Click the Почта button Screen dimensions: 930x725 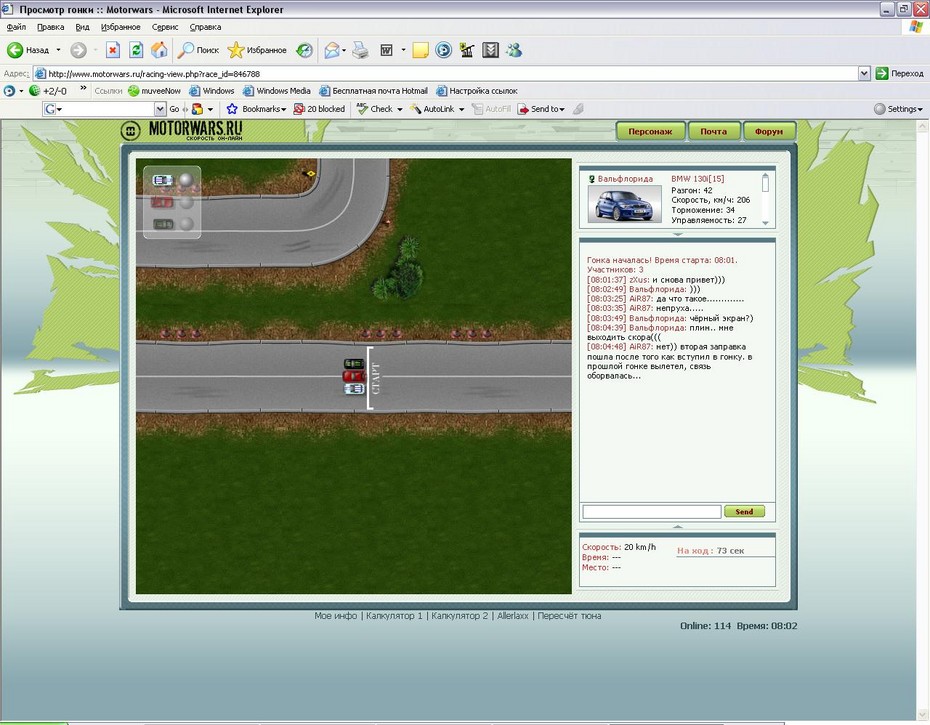(x=714, y=132)
